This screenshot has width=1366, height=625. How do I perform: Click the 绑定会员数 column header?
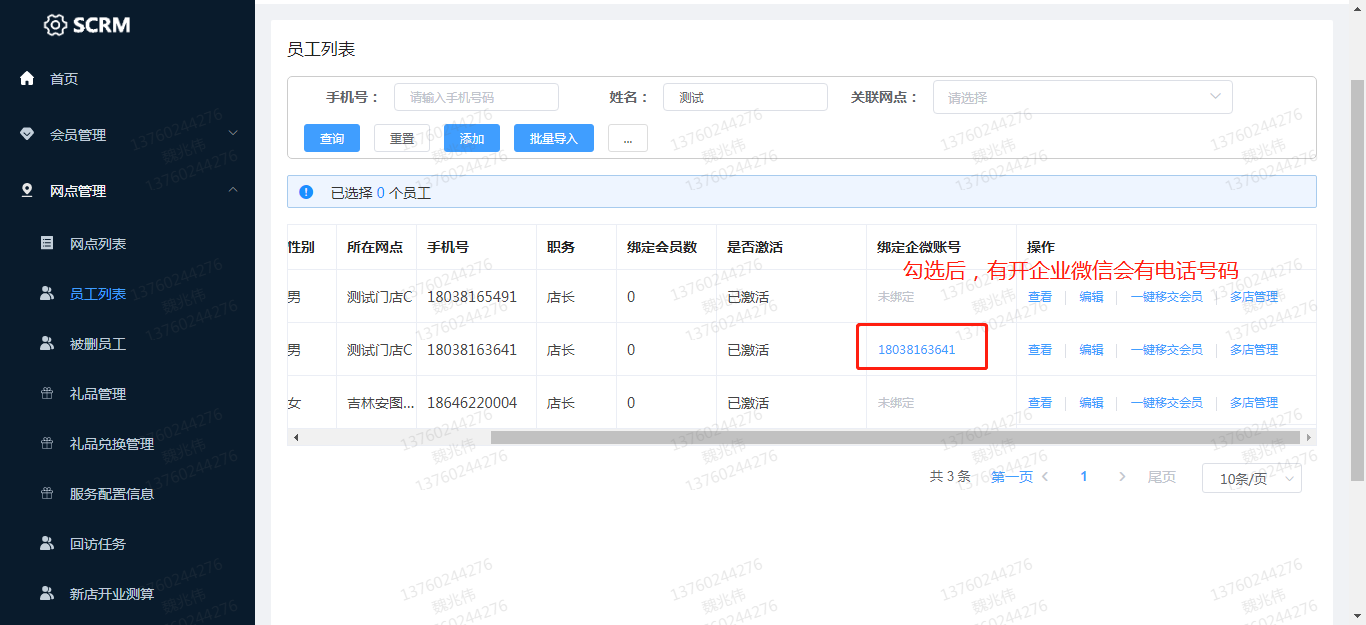coord(662,247)
